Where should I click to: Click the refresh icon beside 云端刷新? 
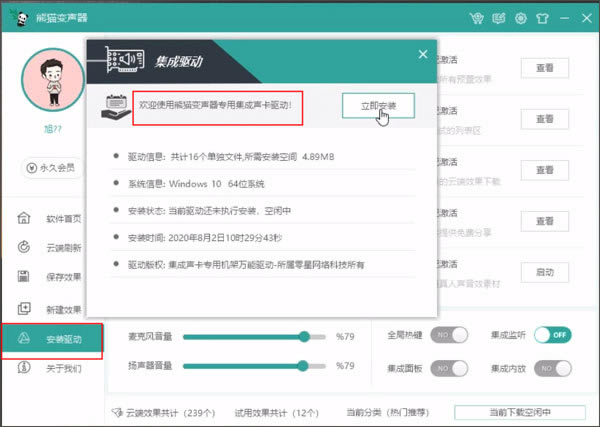pos(24,247)
